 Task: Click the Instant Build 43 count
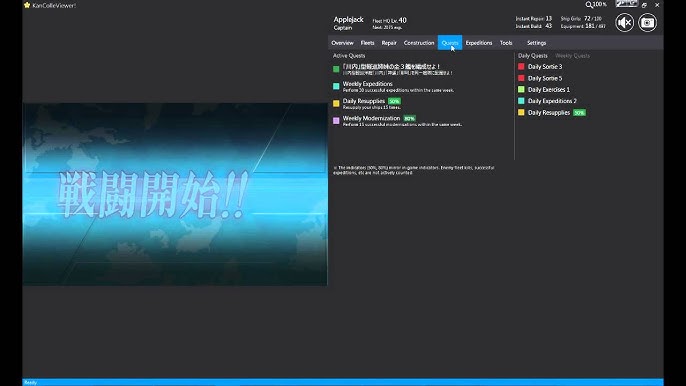click(533, 26)
